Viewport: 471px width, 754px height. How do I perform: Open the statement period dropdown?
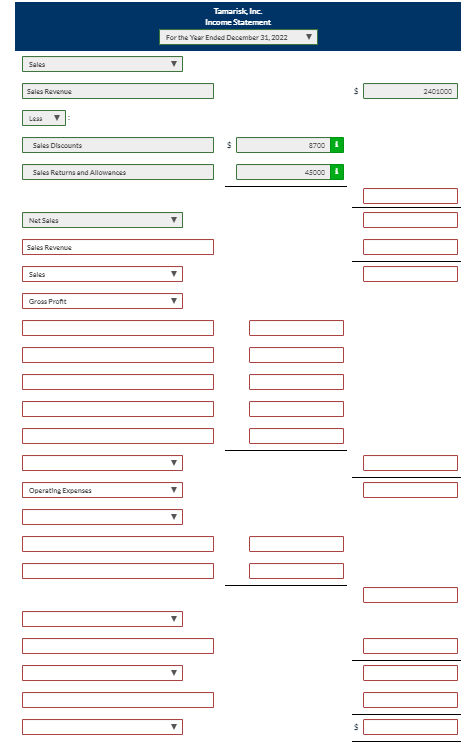pyautogui.click(x=238, y=37)
